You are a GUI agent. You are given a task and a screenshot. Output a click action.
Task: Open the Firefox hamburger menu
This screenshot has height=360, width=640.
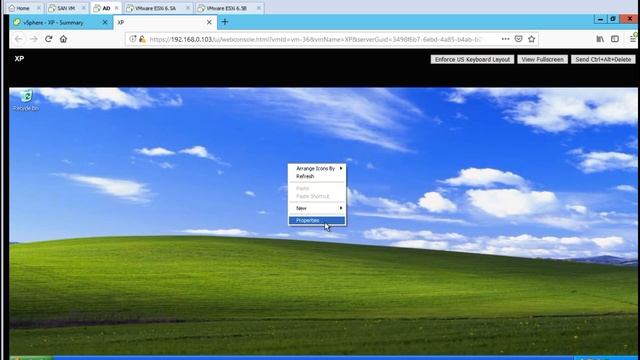click(x=632, y=39)
